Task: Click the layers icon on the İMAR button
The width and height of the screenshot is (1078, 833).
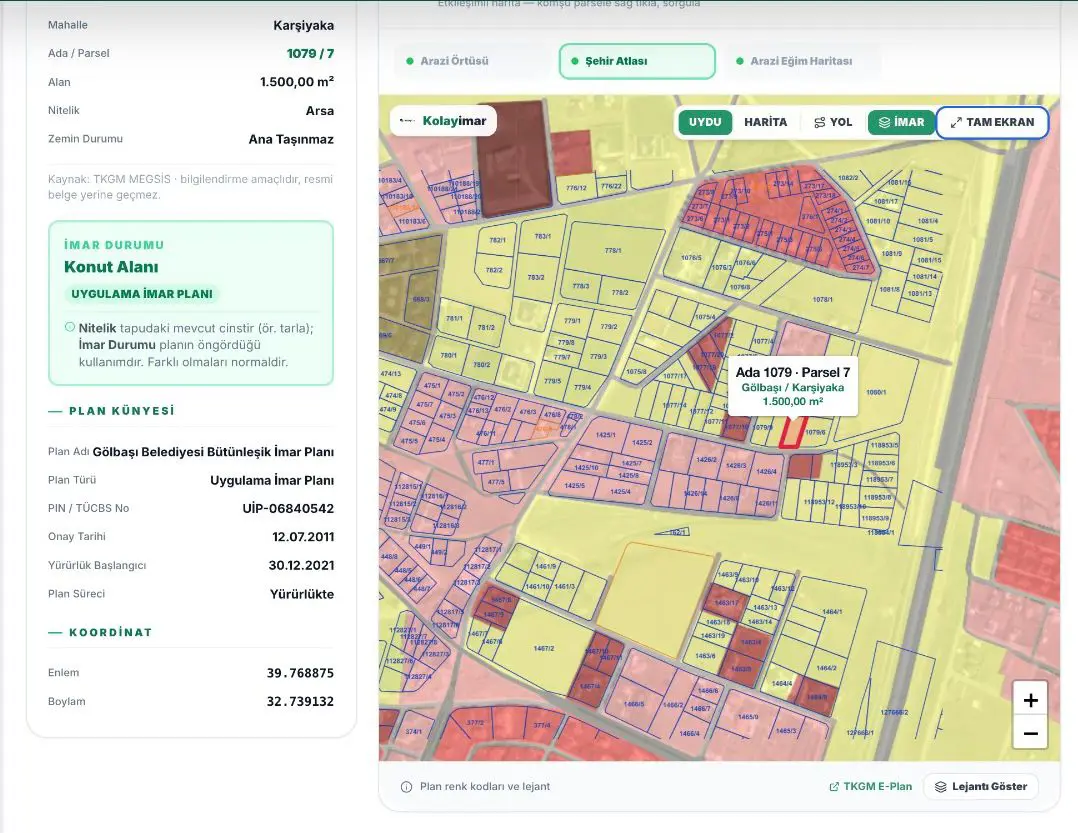Action: point(884,122)
